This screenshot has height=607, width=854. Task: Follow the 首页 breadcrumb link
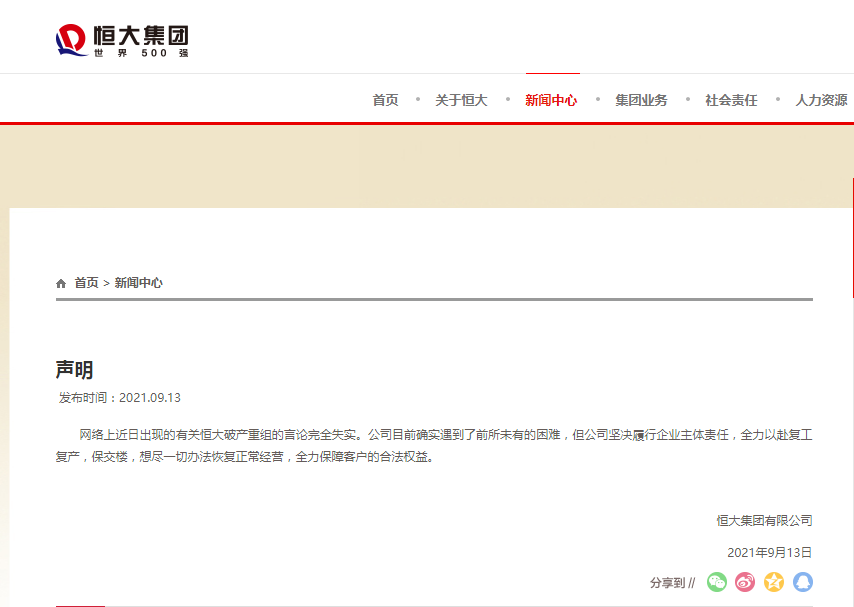tap(87, 283)
